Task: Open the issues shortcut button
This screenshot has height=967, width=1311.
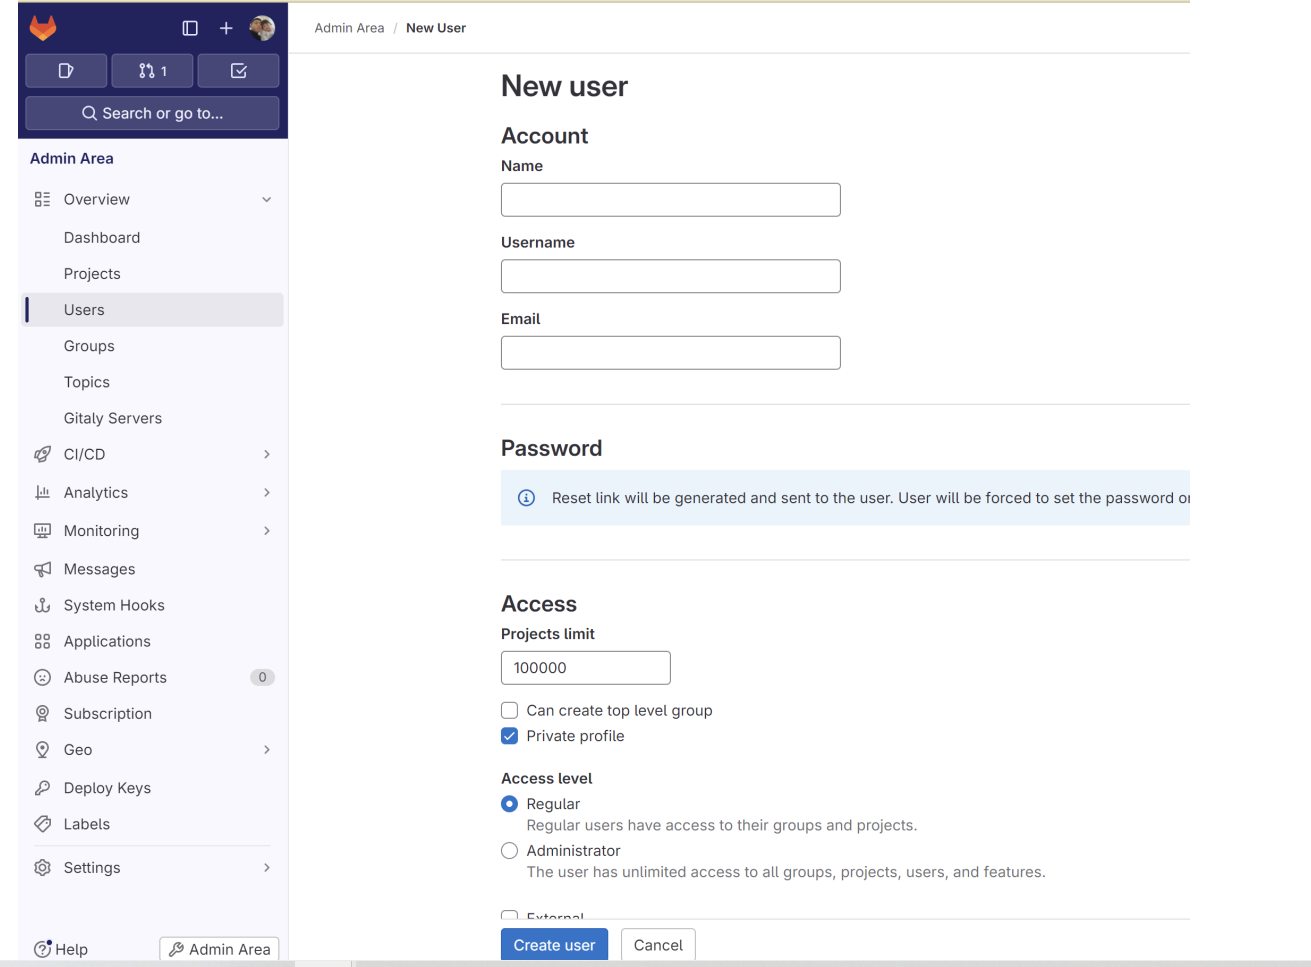Action: 66,71
